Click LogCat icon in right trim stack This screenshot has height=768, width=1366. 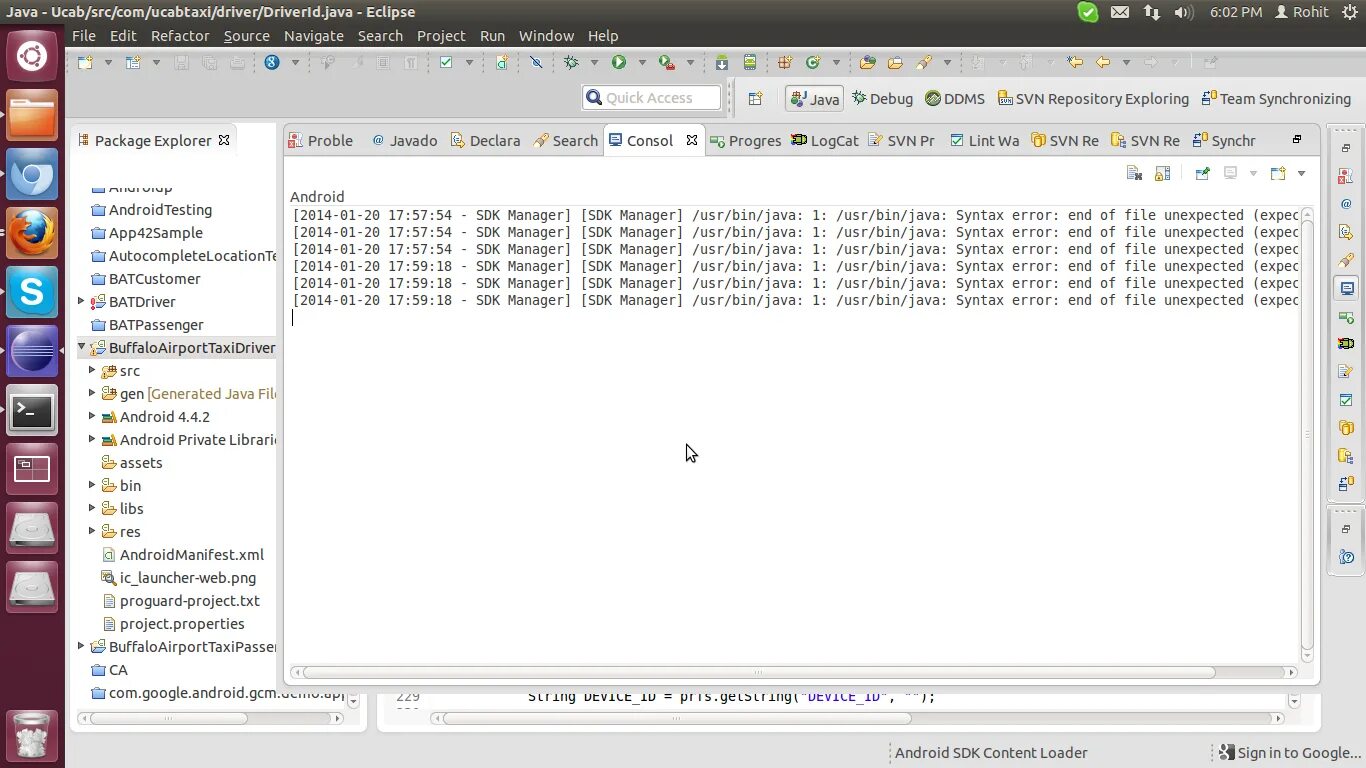click(x=1346, y=343)
